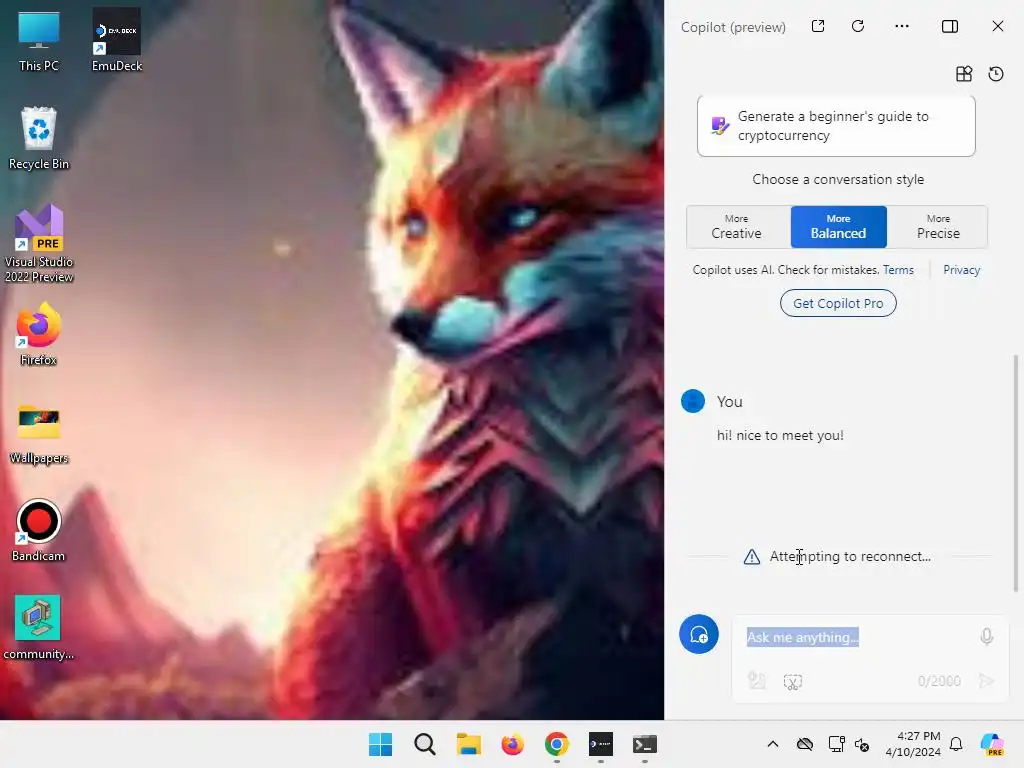Open the Windows Start menu
The image size is (1024, 768).
(x=381, y=744)
